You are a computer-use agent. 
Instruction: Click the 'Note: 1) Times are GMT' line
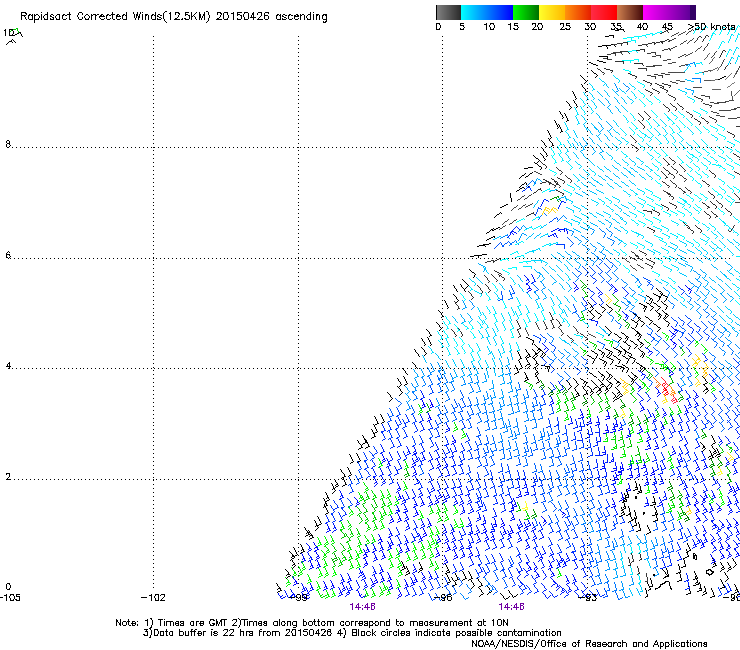point(312,623)
